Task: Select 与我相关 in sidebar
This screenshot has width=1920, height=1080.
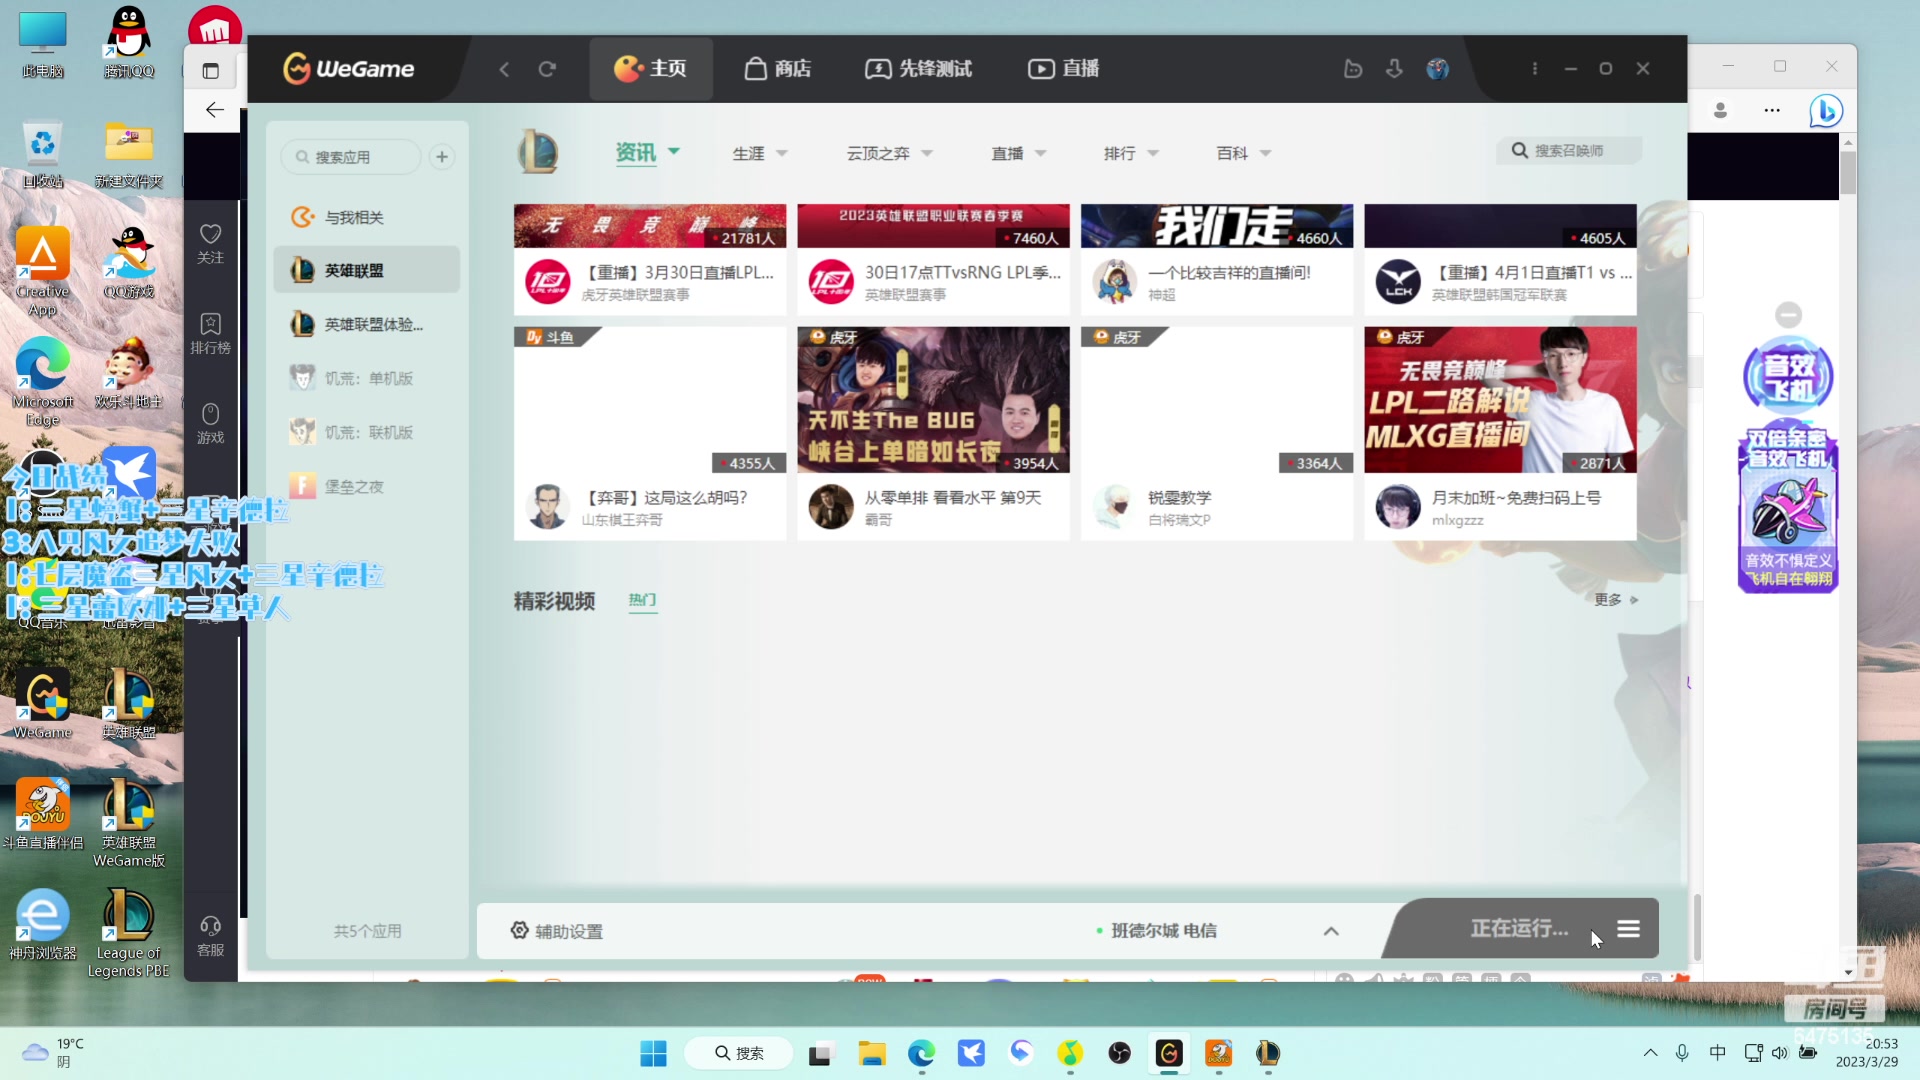Action: point(366,217)
